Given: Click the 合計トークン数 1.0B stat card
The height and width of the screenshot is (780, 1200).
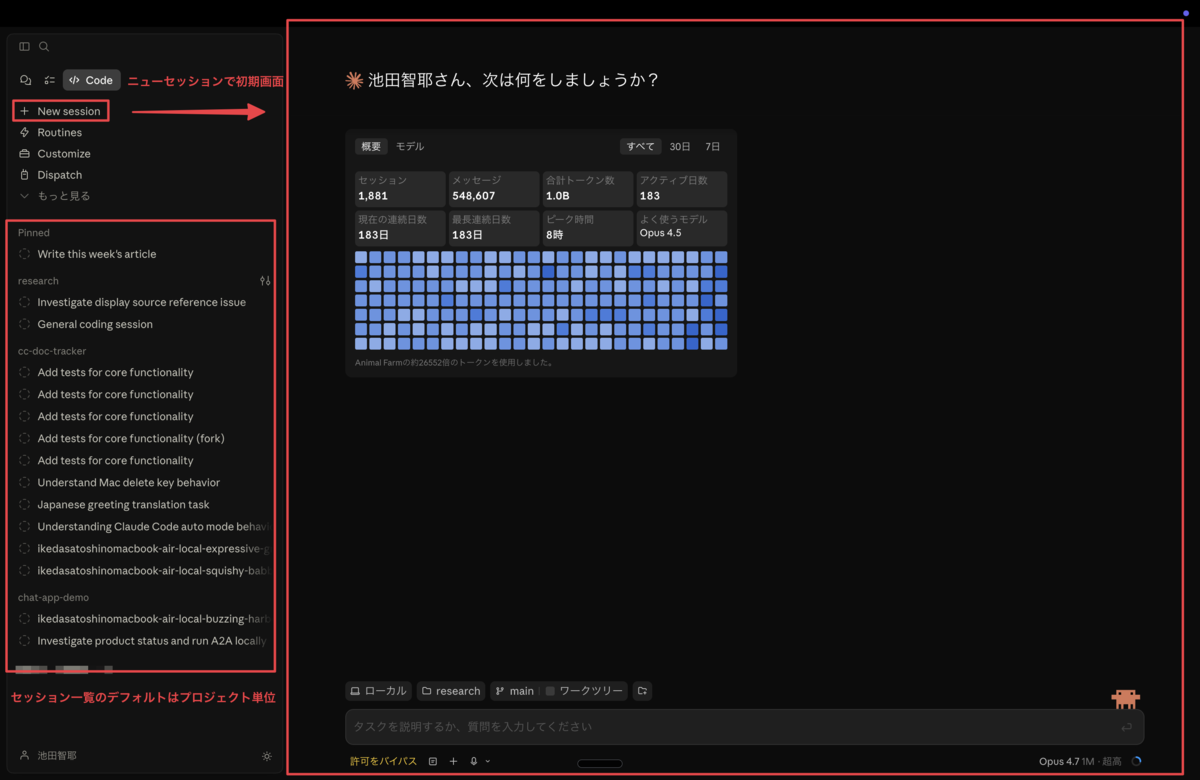Looking at the screenshot, I should (587, 188).
